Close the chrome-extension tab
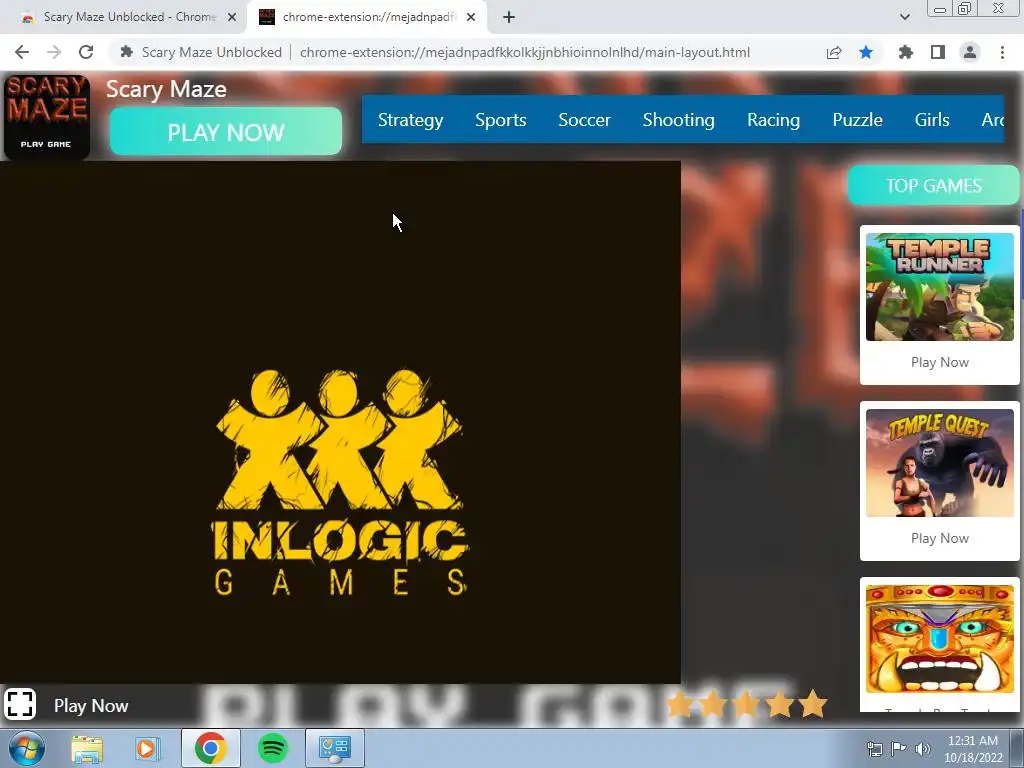Screen dimensions: 1024x768 click(471, 17)
